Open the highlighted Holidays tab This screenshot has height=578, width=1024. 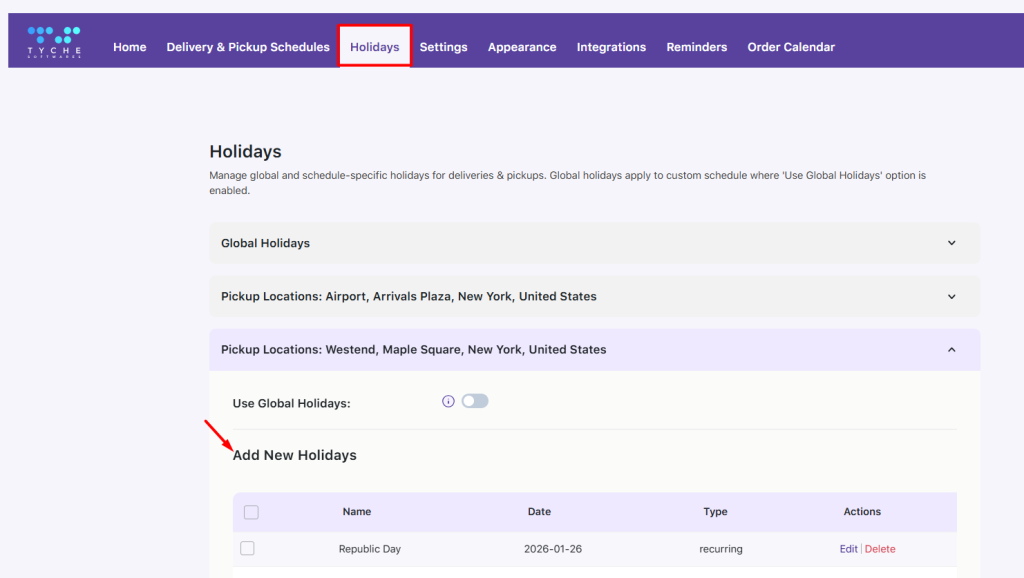[374, 46]
